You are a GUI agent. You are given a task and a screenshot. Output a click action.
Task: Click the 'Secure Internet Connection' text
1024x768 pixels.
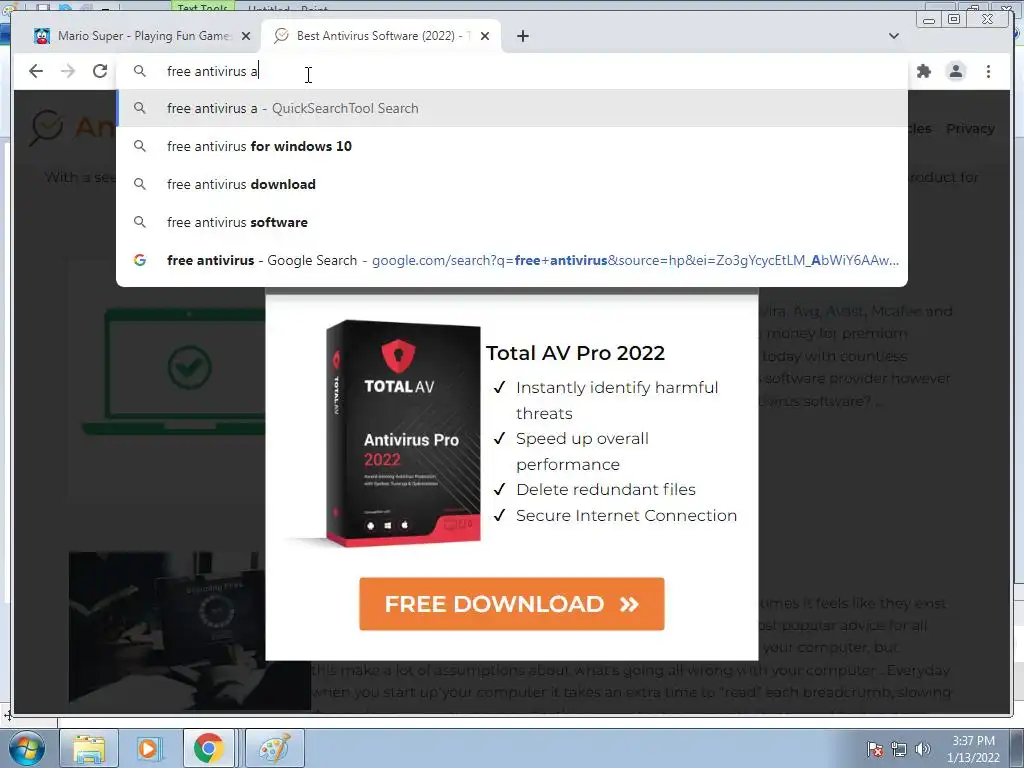pyautogui.click(x=626, y=515)
